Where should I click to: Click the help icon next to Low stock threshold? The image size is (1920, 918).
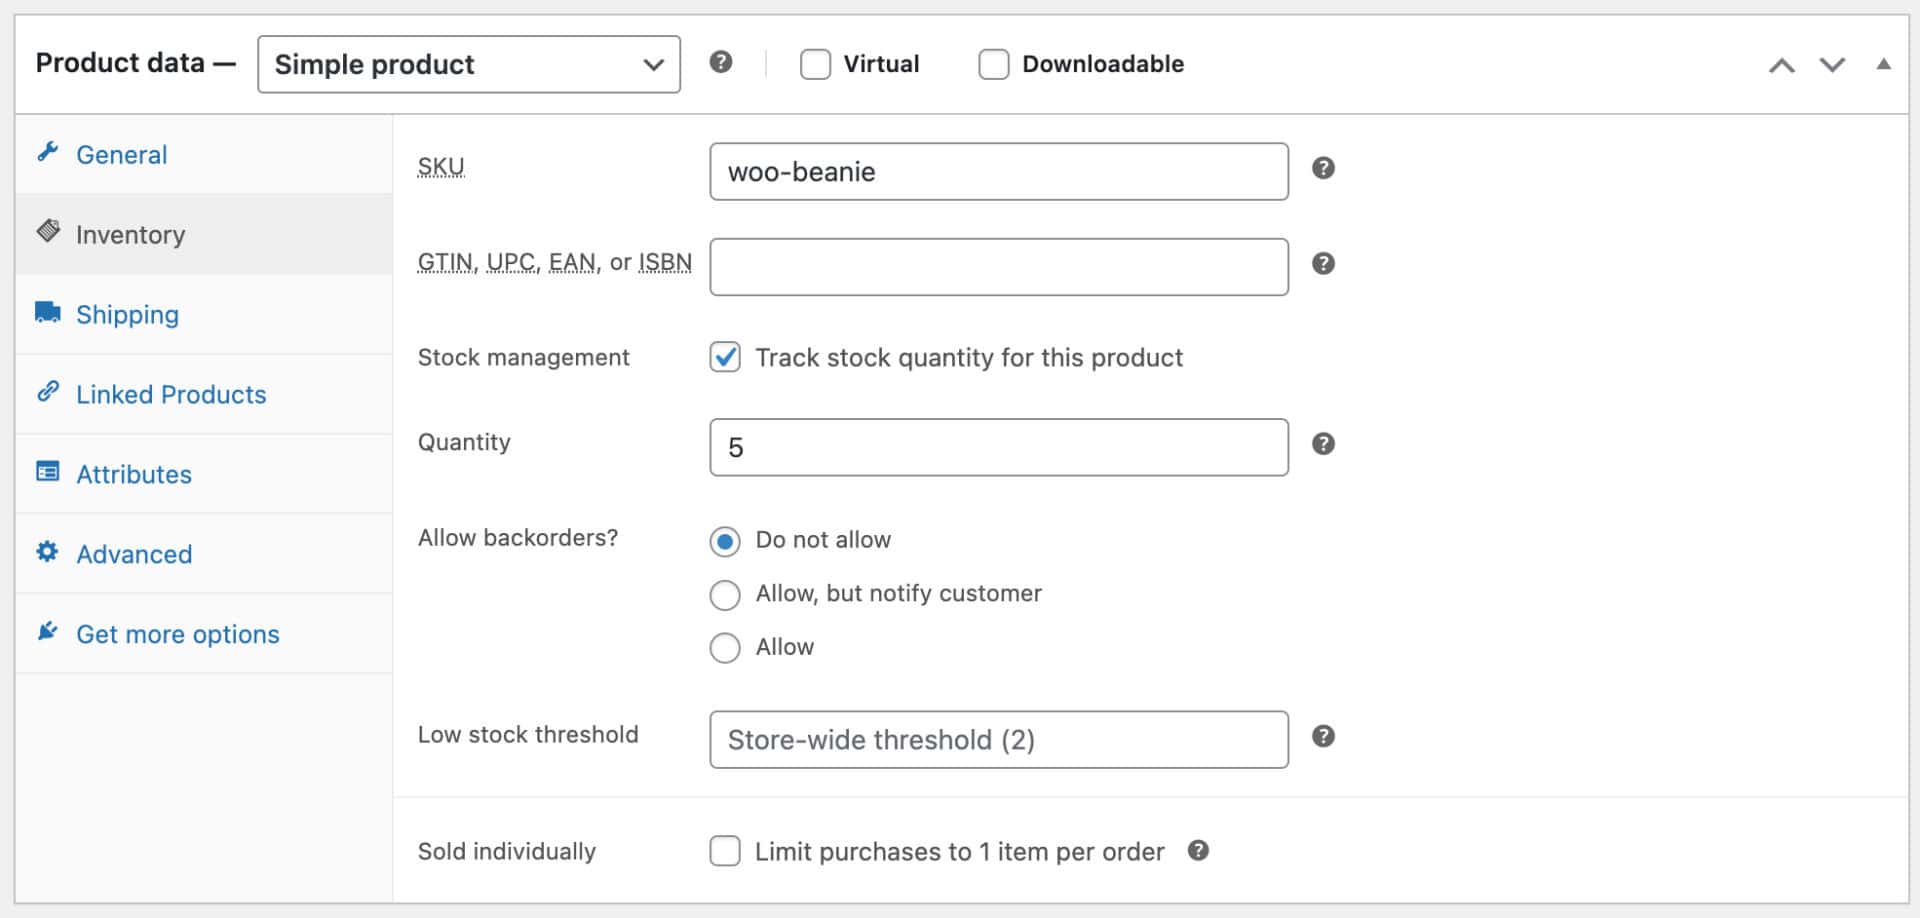pyautogui.click(x=1324, y=737)
